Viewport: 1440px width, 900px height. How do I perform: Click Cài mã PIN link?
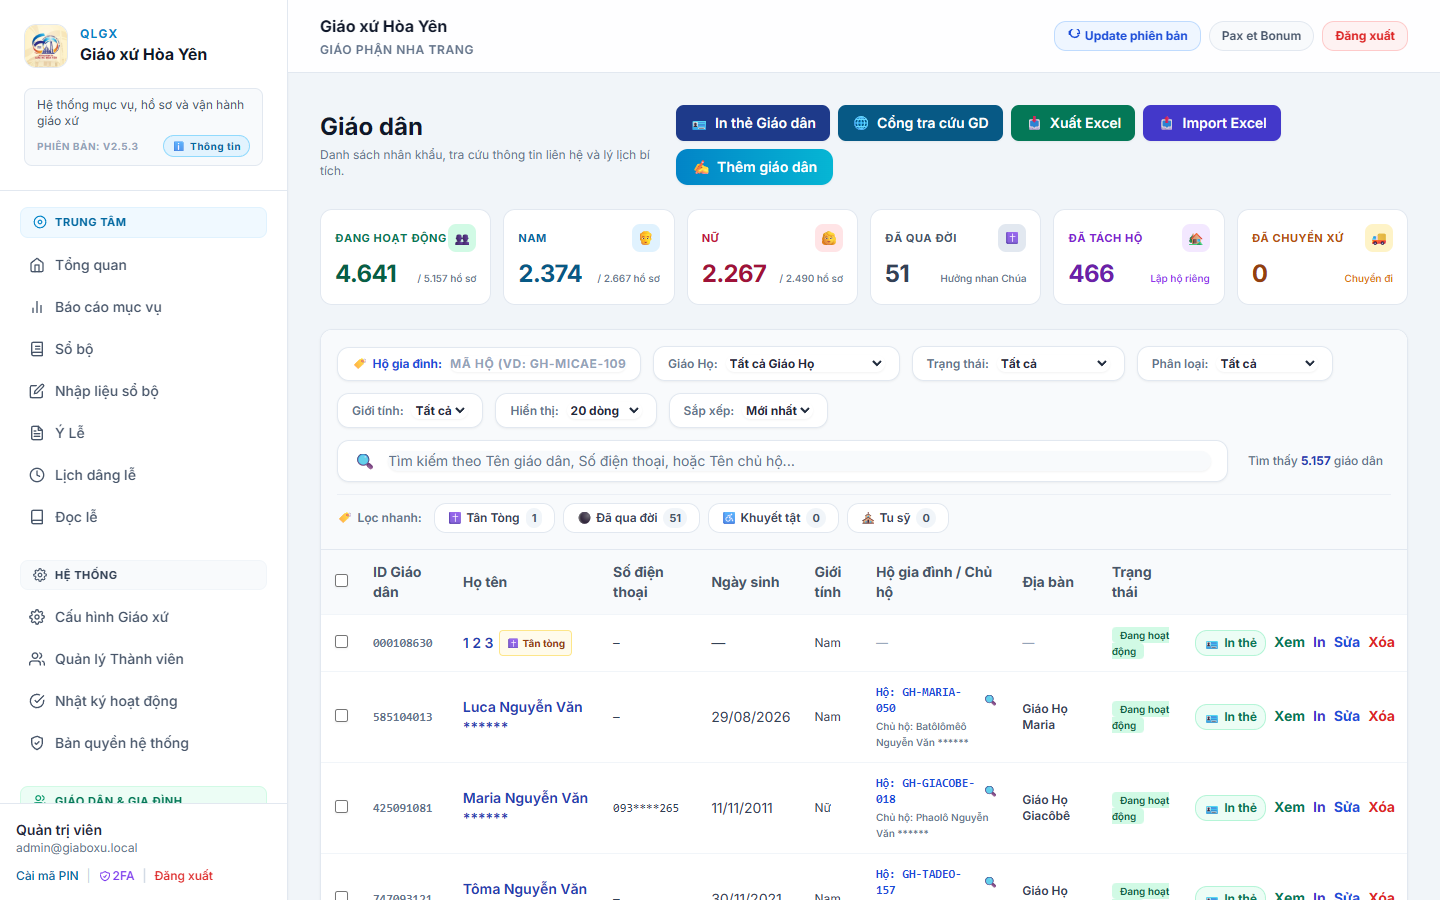47,876
